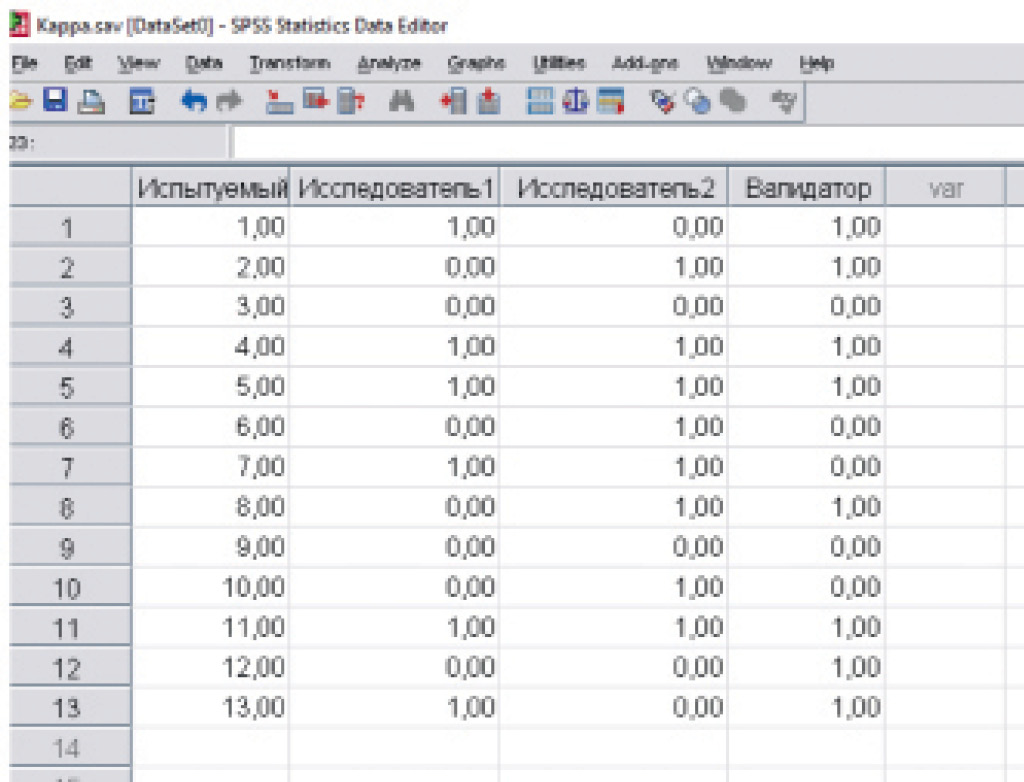
Task: Click the Undo arrow icon
Action: pos(193,100)
